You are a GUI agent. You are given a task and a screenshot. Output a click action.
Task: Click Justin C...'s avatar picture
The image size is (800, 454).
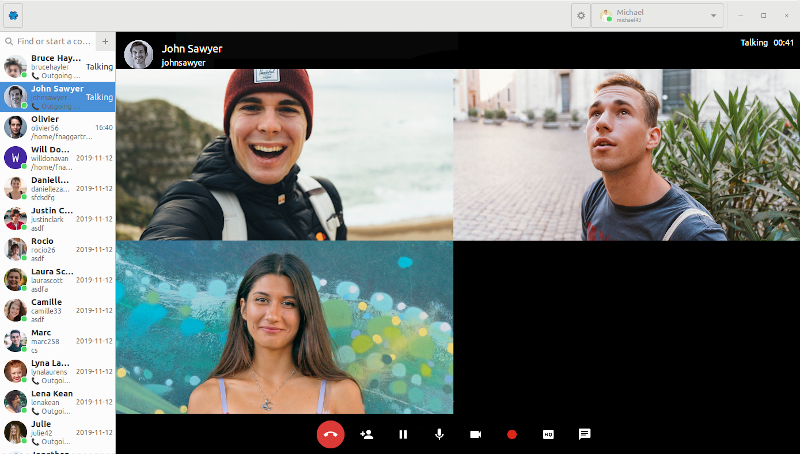(15, 219)
